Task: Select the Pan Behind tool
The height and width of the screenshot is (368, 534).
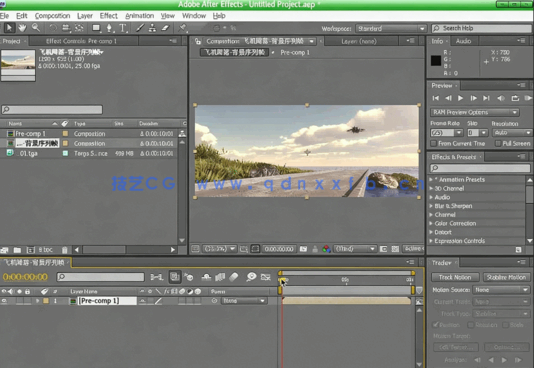Action: pyautogui.click(x=79, y=28)
